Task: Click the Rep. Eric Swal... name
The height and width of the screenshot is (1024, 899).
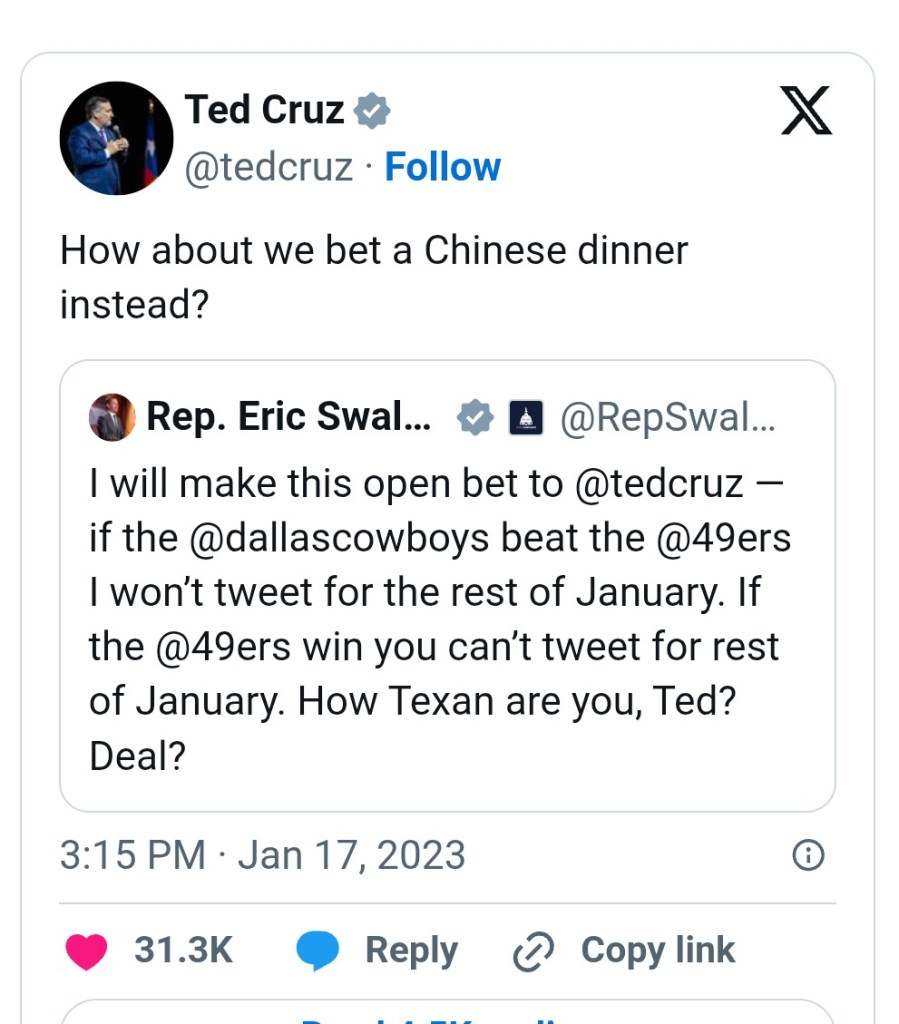Action: [x=289, y=418]
